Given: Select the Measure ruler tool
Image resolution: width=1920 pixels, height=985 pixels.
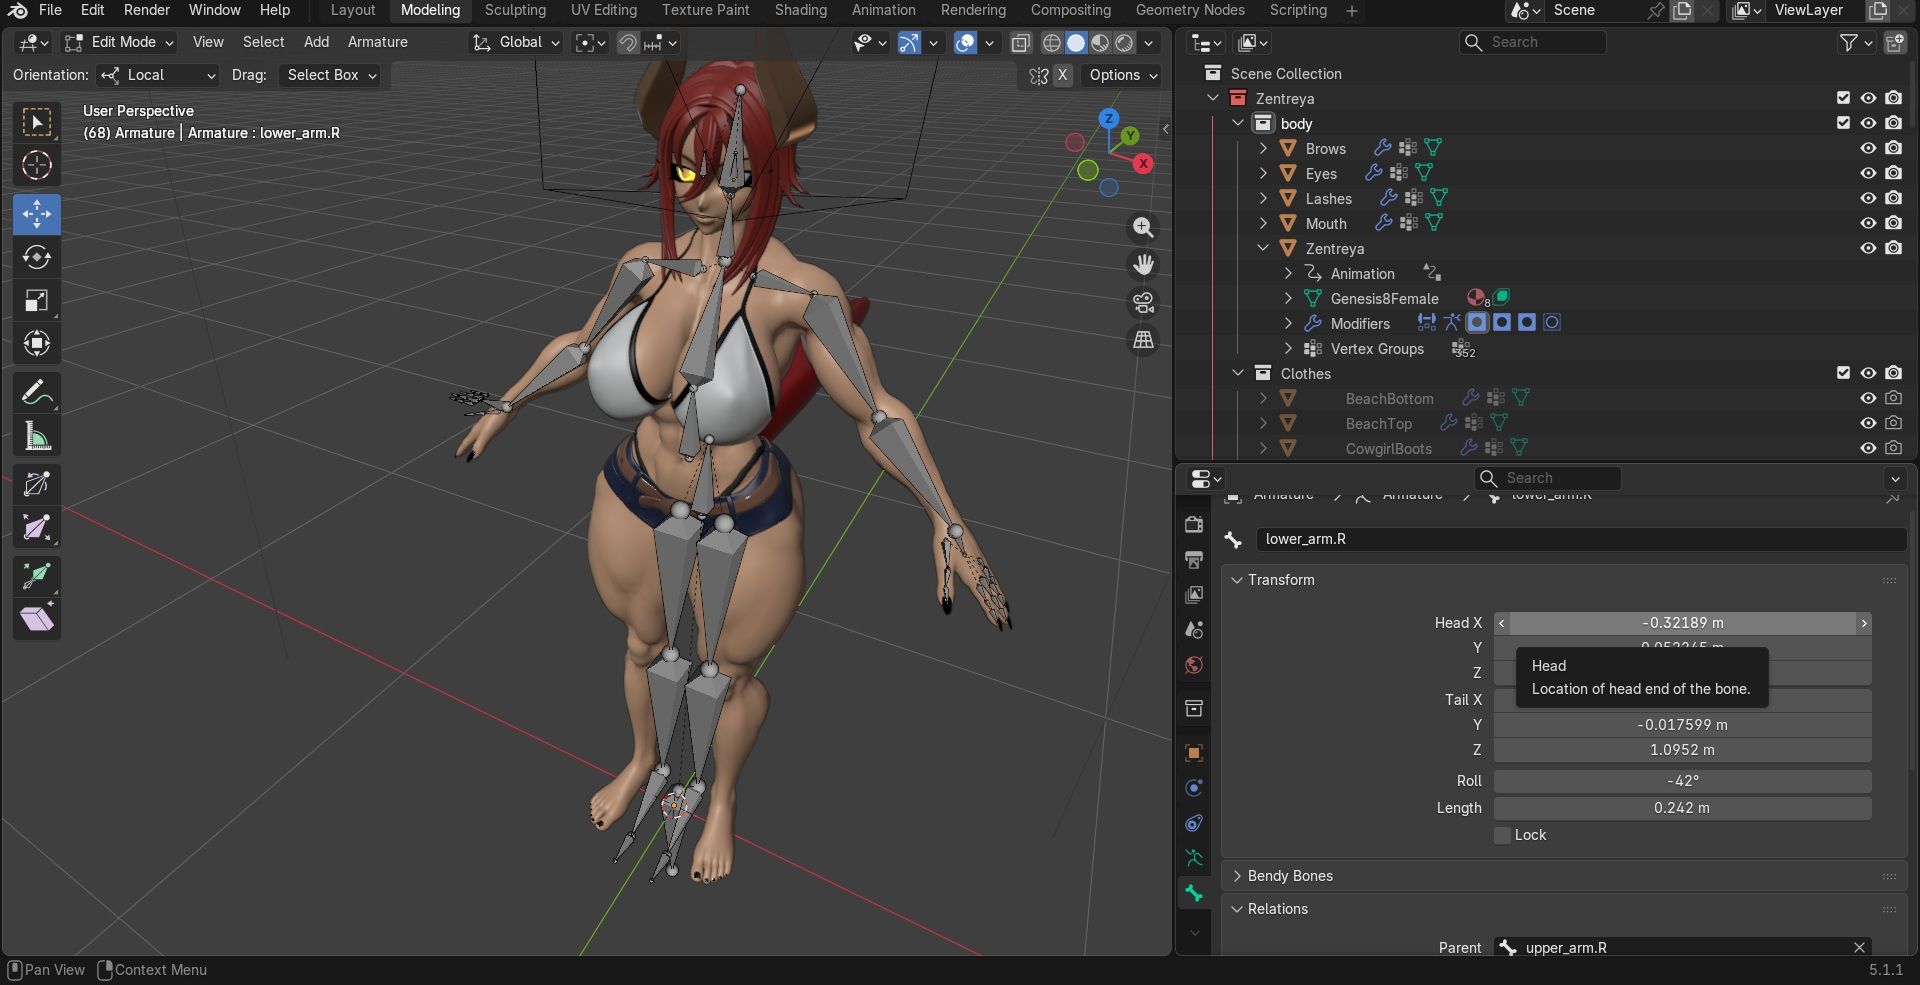Looking at the screenshot, I should pyautogui.click(x=37, y=436).
